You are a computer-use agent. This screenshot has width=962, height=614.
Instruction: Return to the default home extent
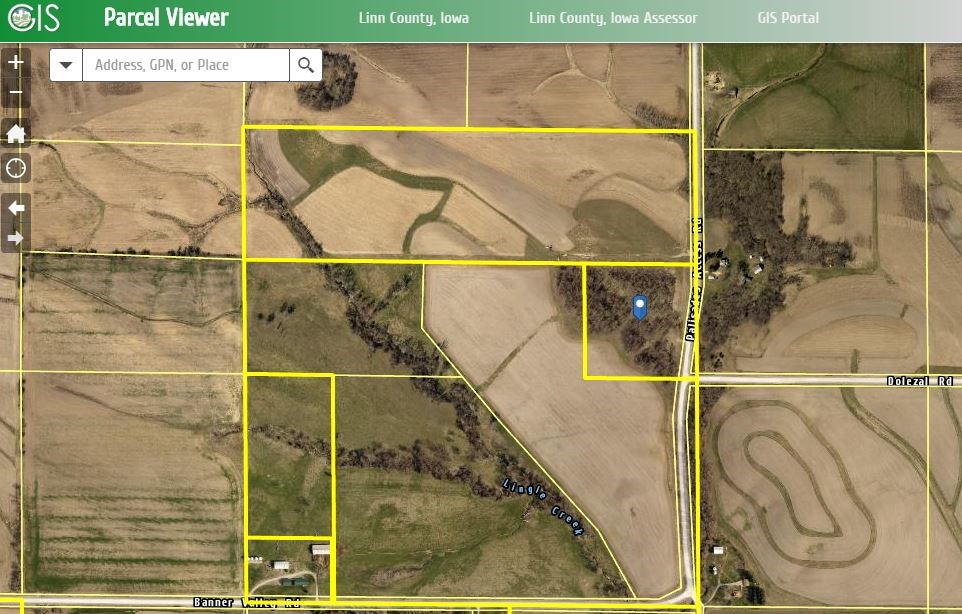(15, 133)
